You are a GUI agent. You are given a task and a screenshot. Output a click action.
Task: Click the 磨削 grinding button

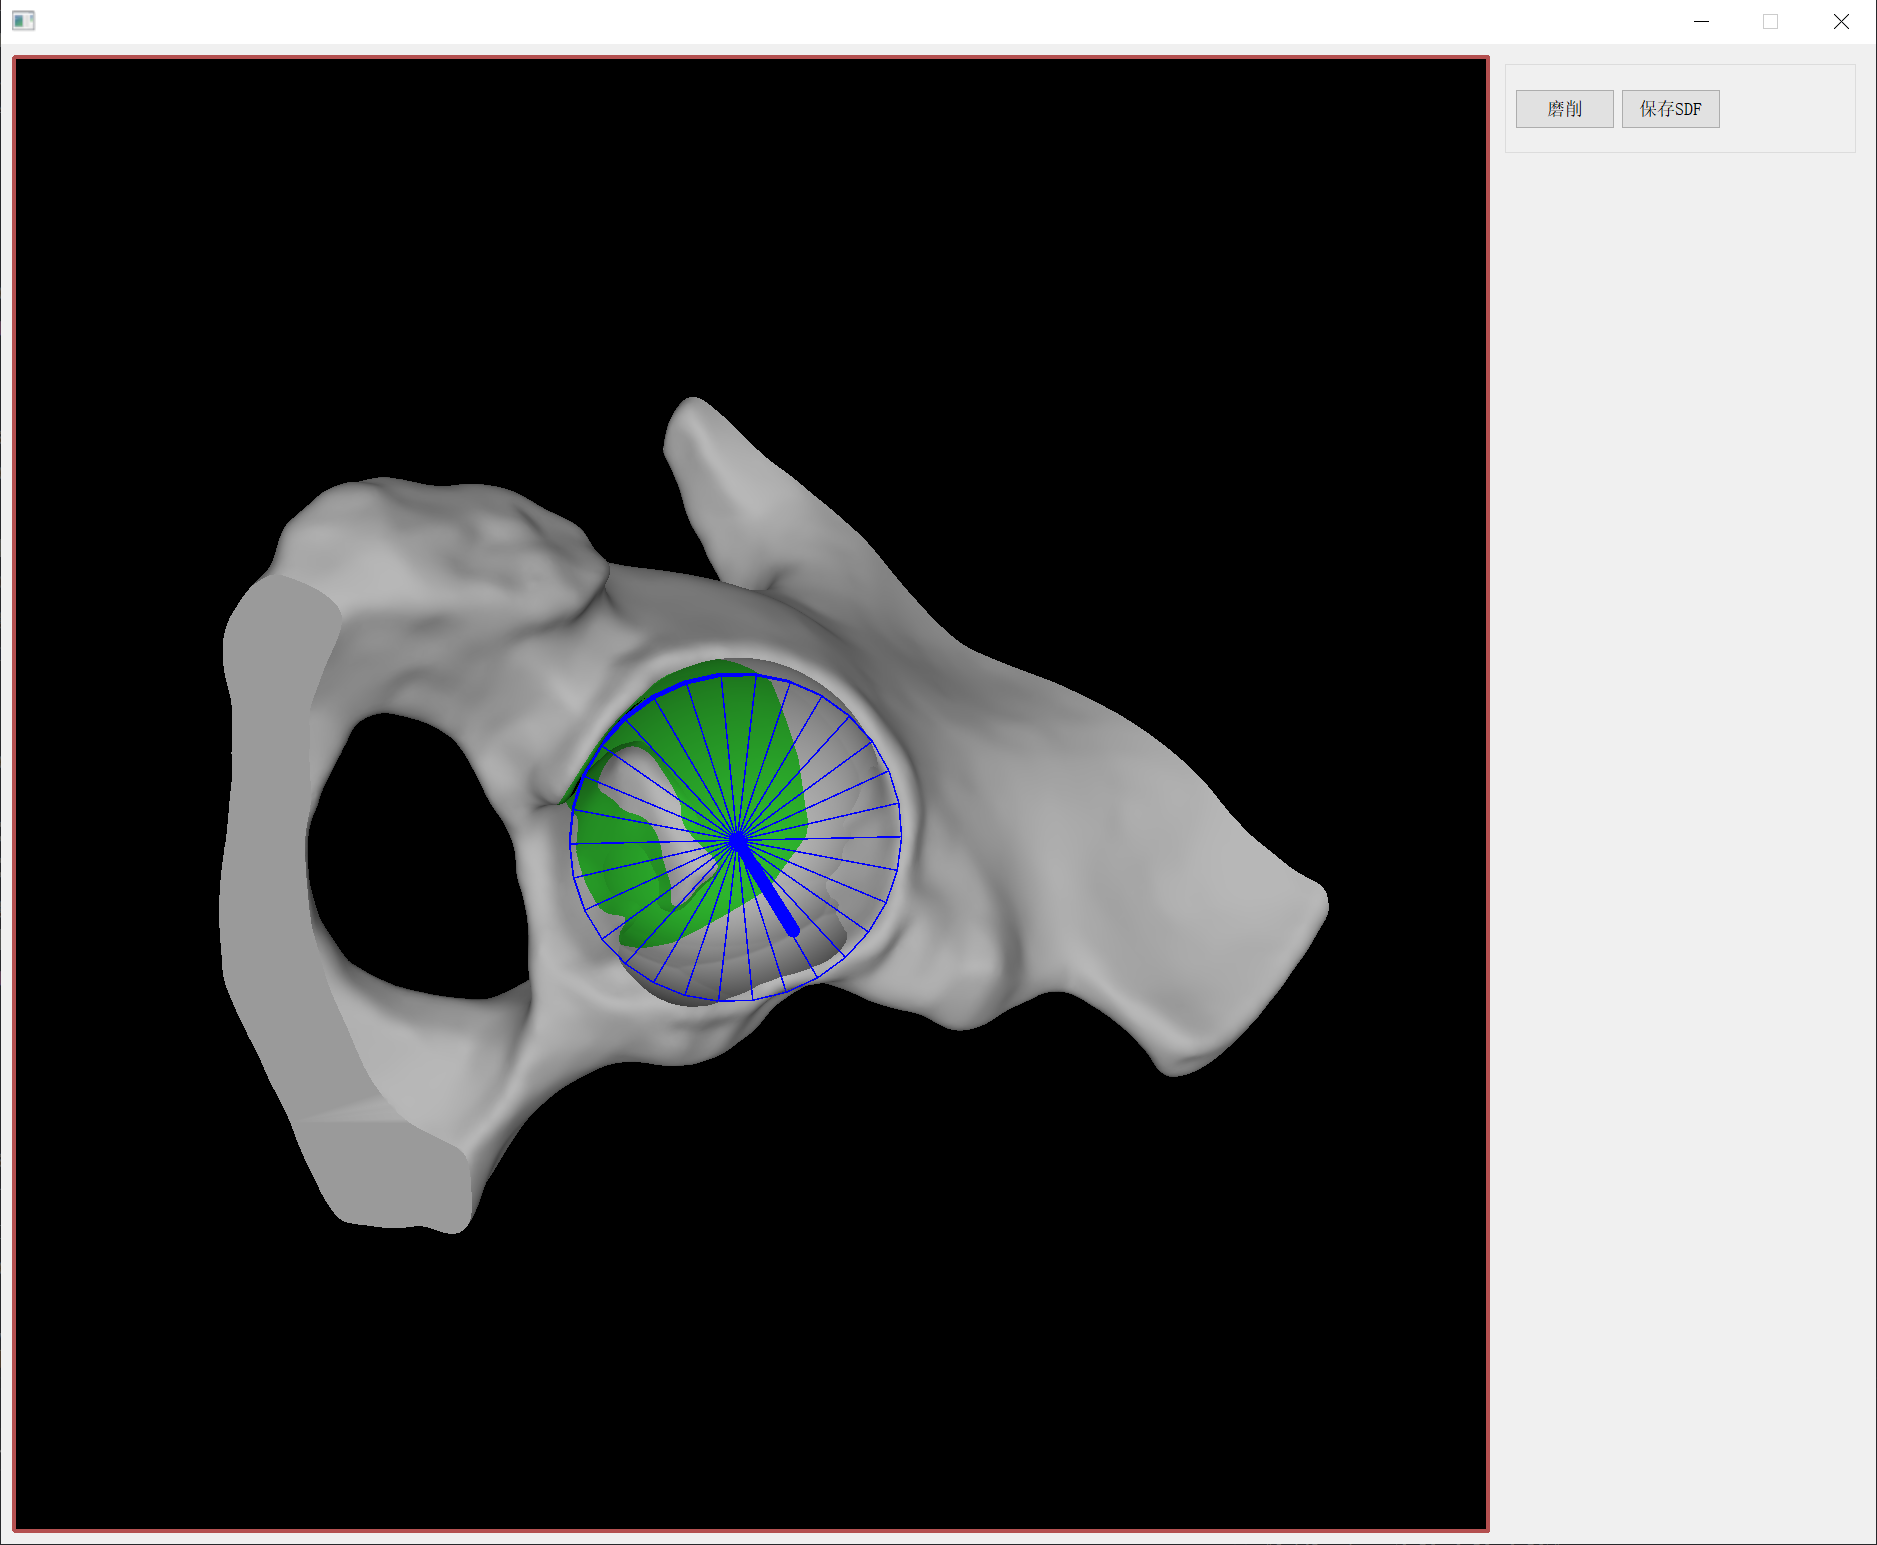click(1564, 109)
